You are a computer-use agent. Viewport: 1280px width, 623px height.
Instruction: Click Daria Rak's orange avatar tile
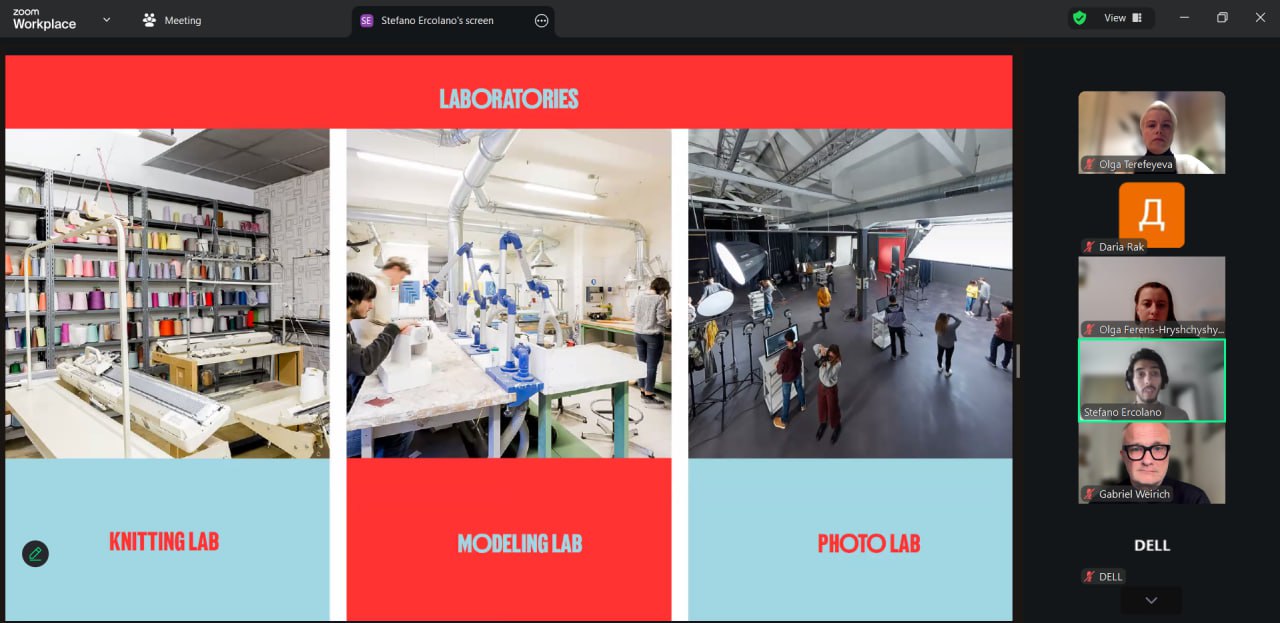click(1151, 215)
